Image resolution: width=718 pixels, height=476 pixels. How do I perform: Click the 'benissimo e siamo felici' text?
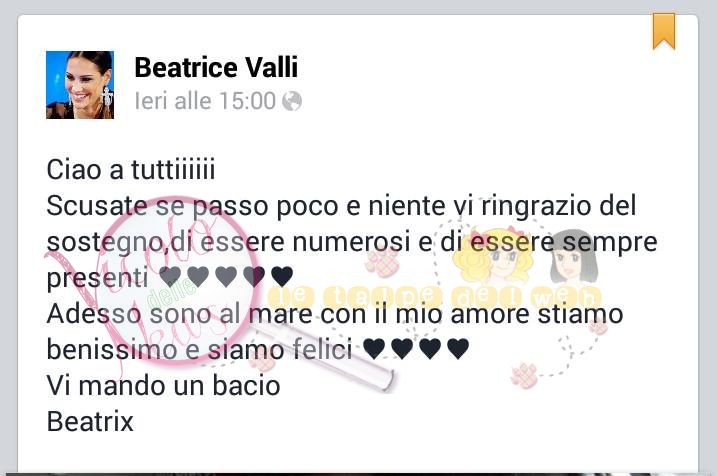pos(200,350)
